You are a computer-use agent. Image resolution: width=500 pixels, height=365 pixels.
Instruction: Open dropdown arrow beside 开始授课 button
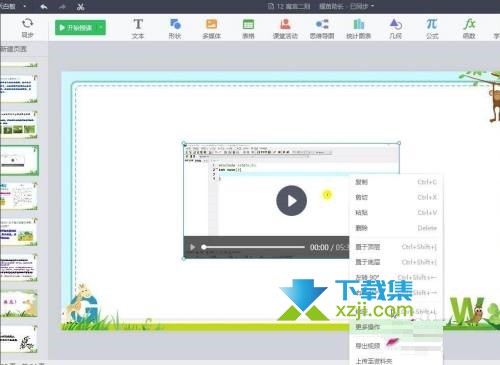click(101, 28)
